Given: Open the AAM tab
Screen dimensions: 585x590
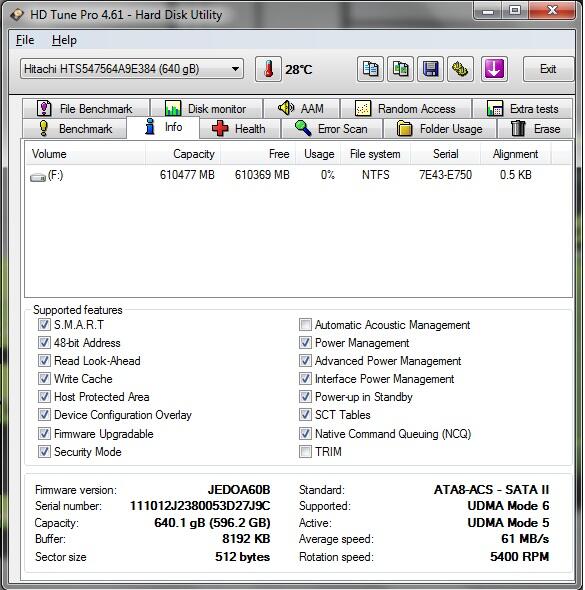Looking at the screenshot, I should tap(301, 108).
